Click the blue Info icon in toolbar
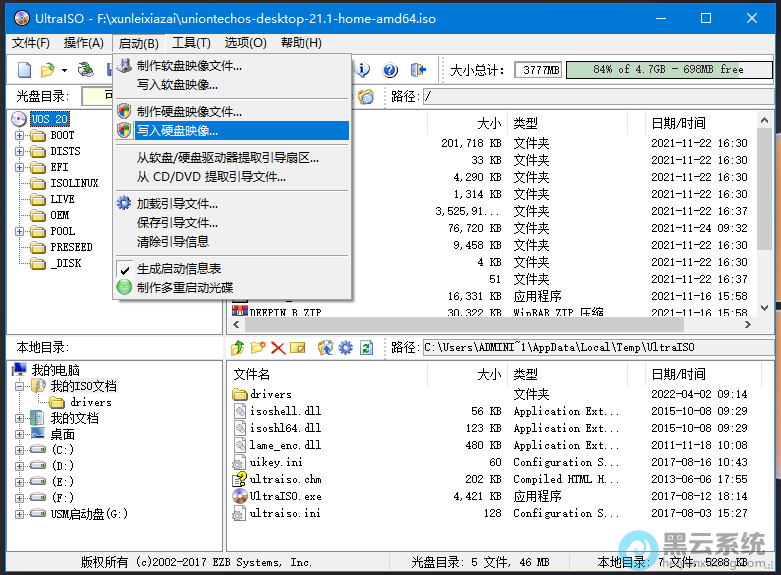Viewport: 781px width, 575px height. point(363,70)
